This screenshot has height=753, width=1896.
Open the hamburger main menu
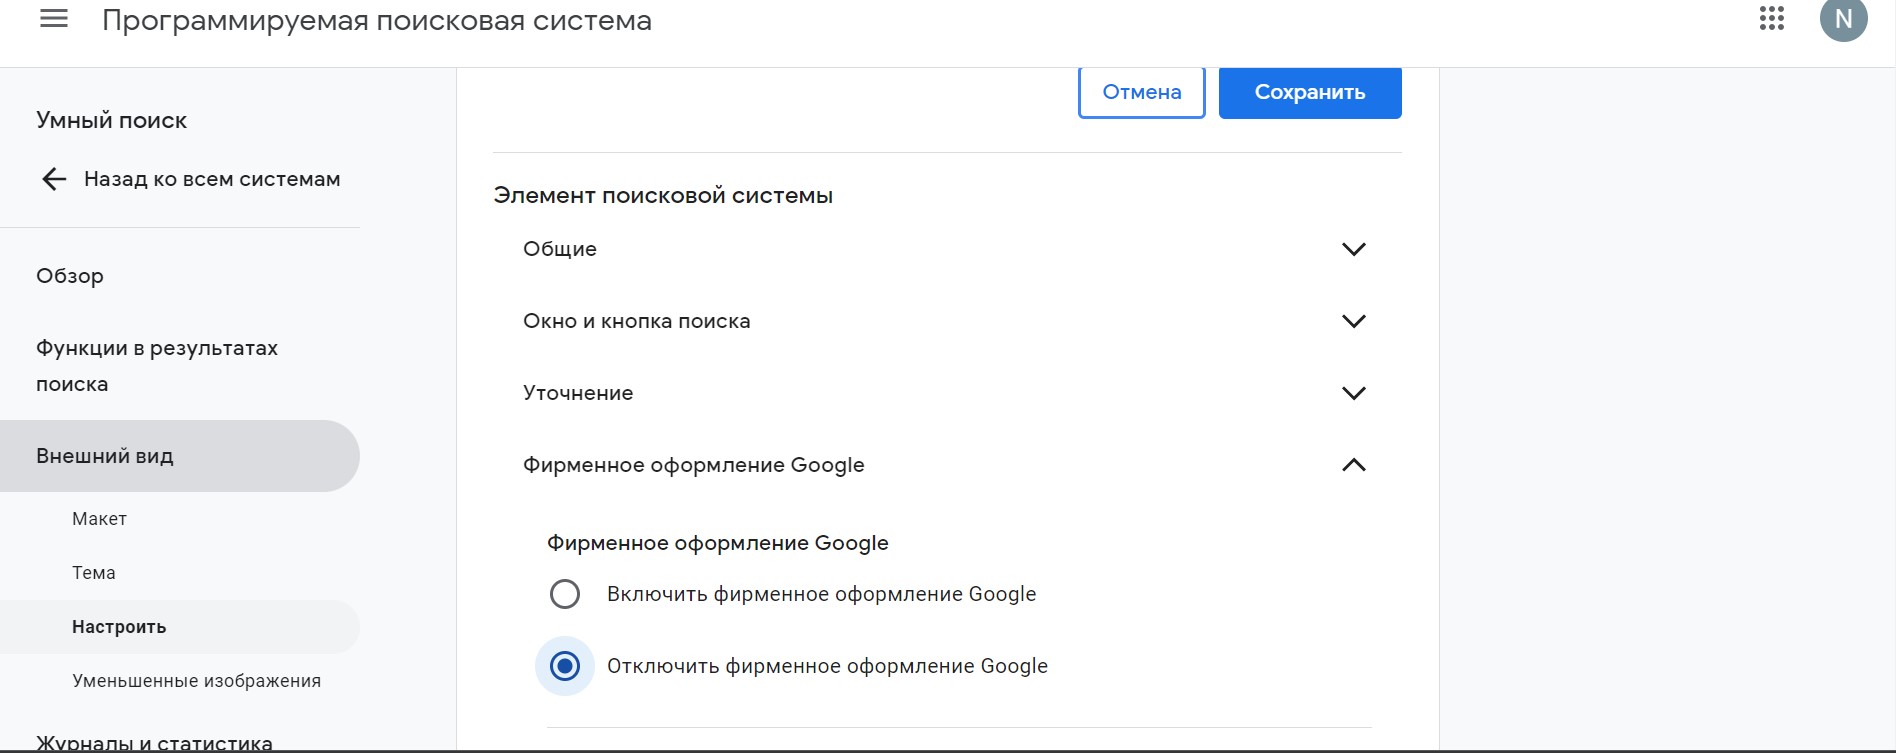pyautogui.click(x=54, y=19)
